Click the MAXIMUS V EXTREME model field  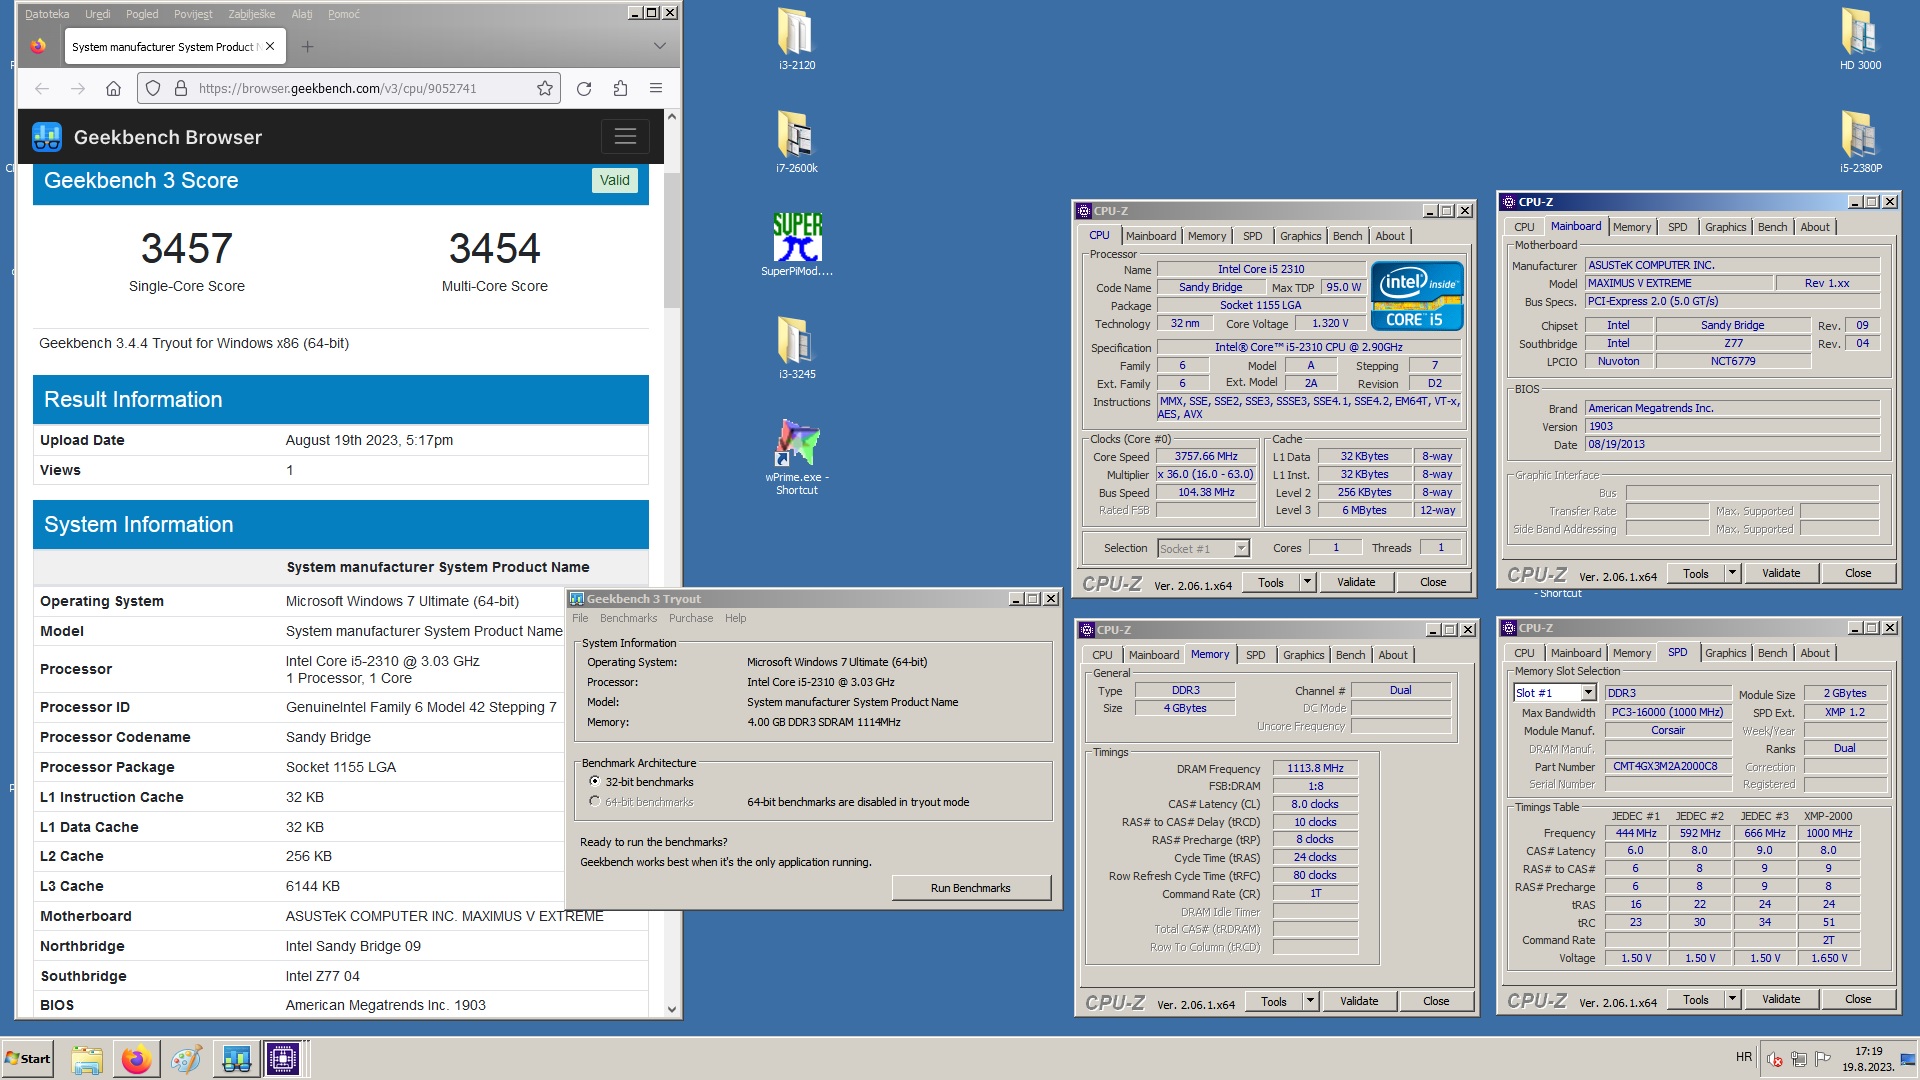pos(1678,283)
